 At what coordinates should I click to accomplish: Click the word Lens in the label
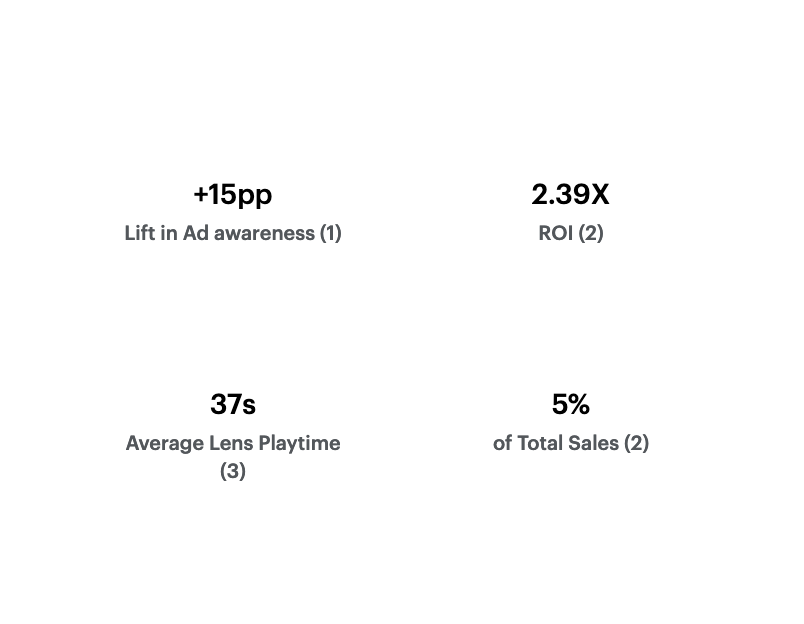[231, 443]
